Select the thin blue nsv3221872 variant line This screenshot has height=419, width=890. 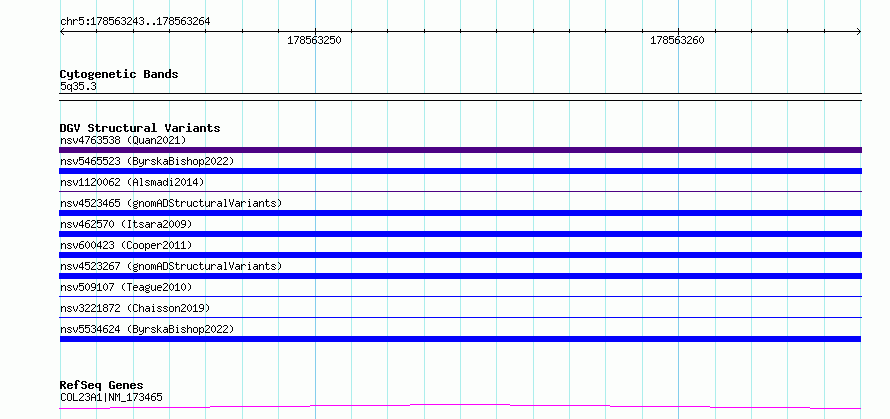point(460,317)
